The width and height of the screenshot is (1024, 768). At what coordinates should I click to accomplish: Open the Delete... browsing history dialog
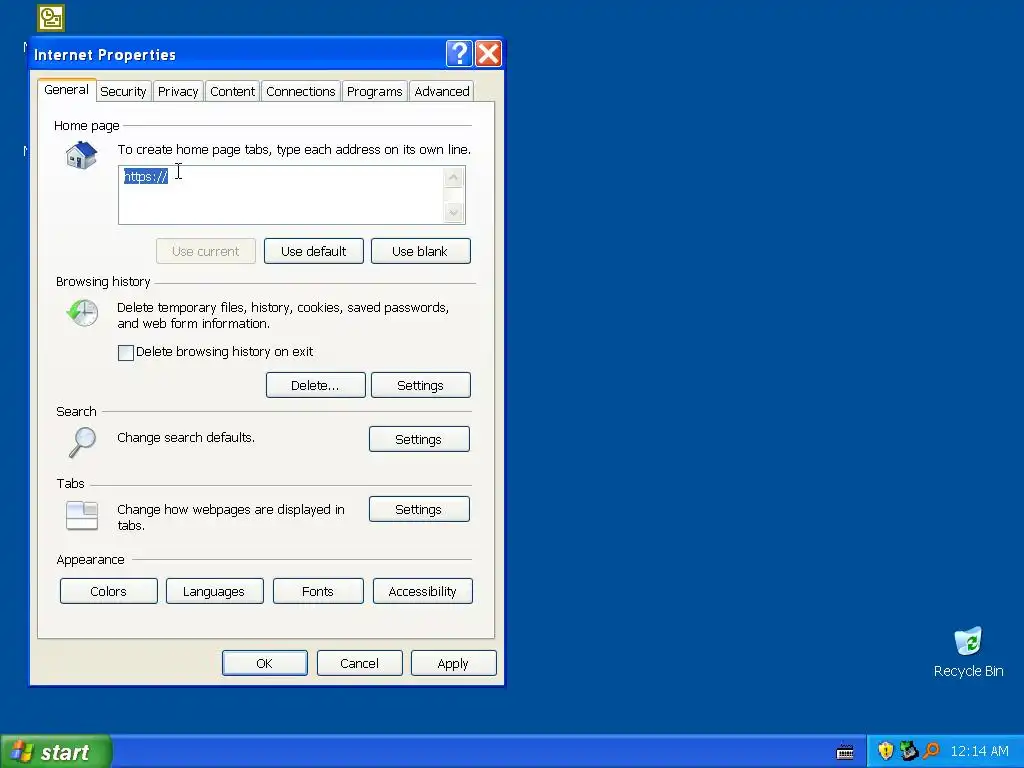pyautogui.click(x=315, y=385)
